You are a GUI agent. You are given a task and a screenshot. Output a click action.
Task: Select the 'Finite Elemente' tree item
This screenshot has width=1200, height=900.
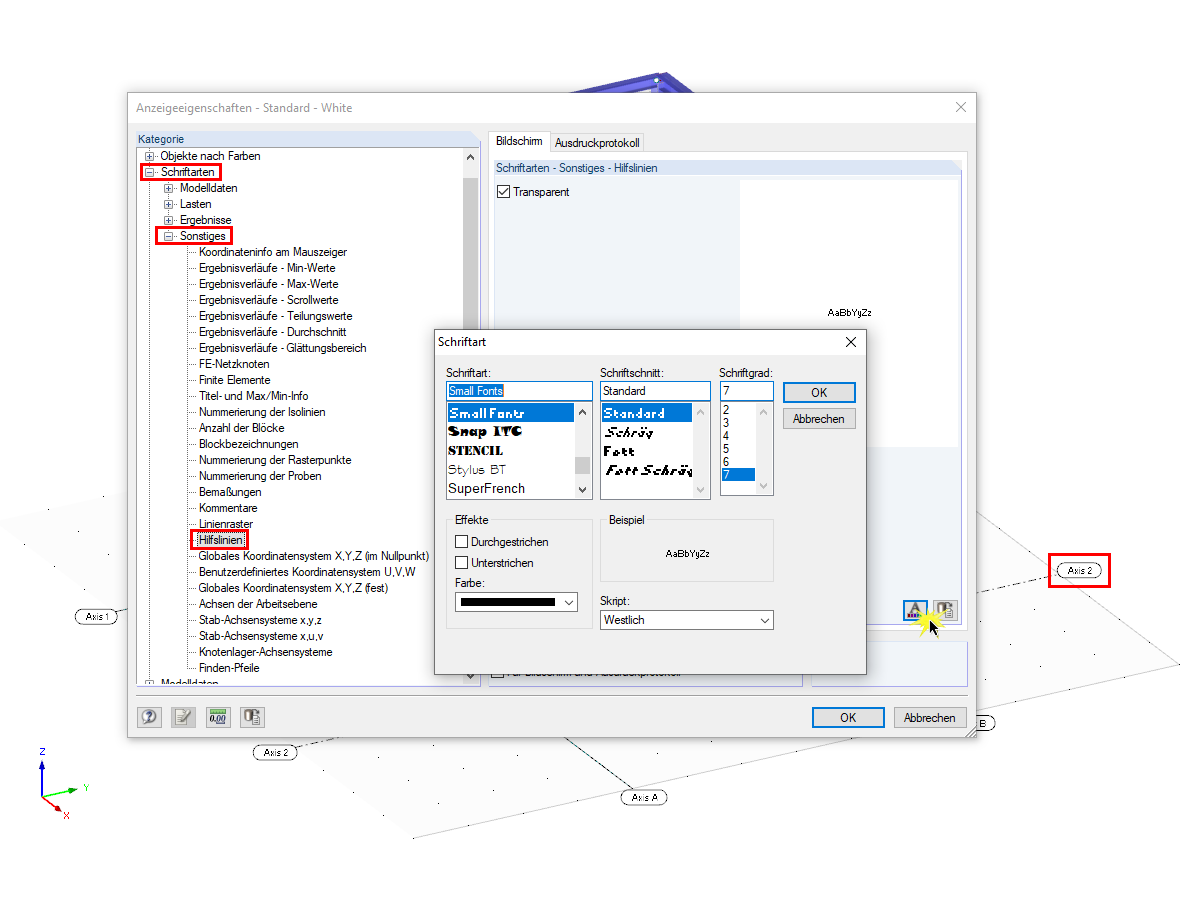tap(234, 380)
